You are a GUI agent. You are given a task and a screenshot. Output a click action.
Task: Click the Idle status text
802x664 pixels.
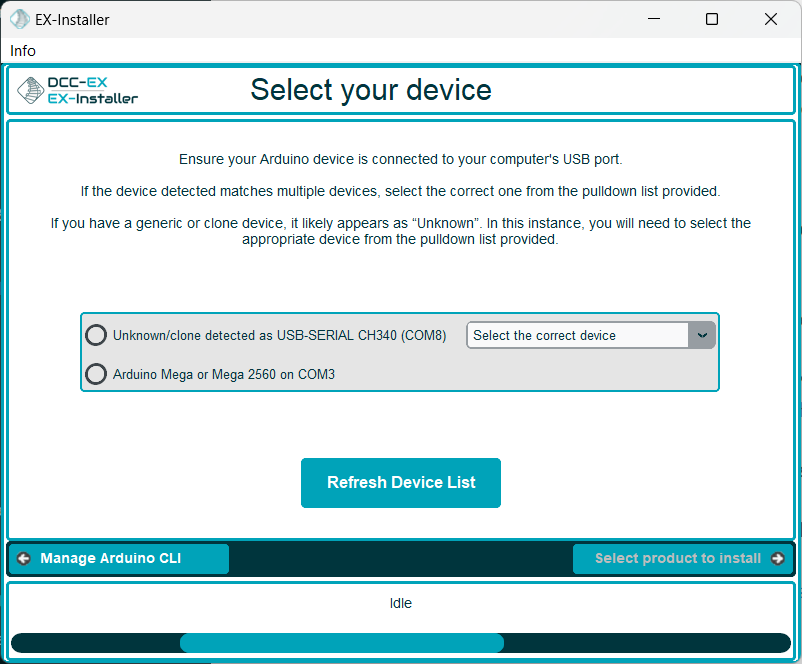[400, 603]
